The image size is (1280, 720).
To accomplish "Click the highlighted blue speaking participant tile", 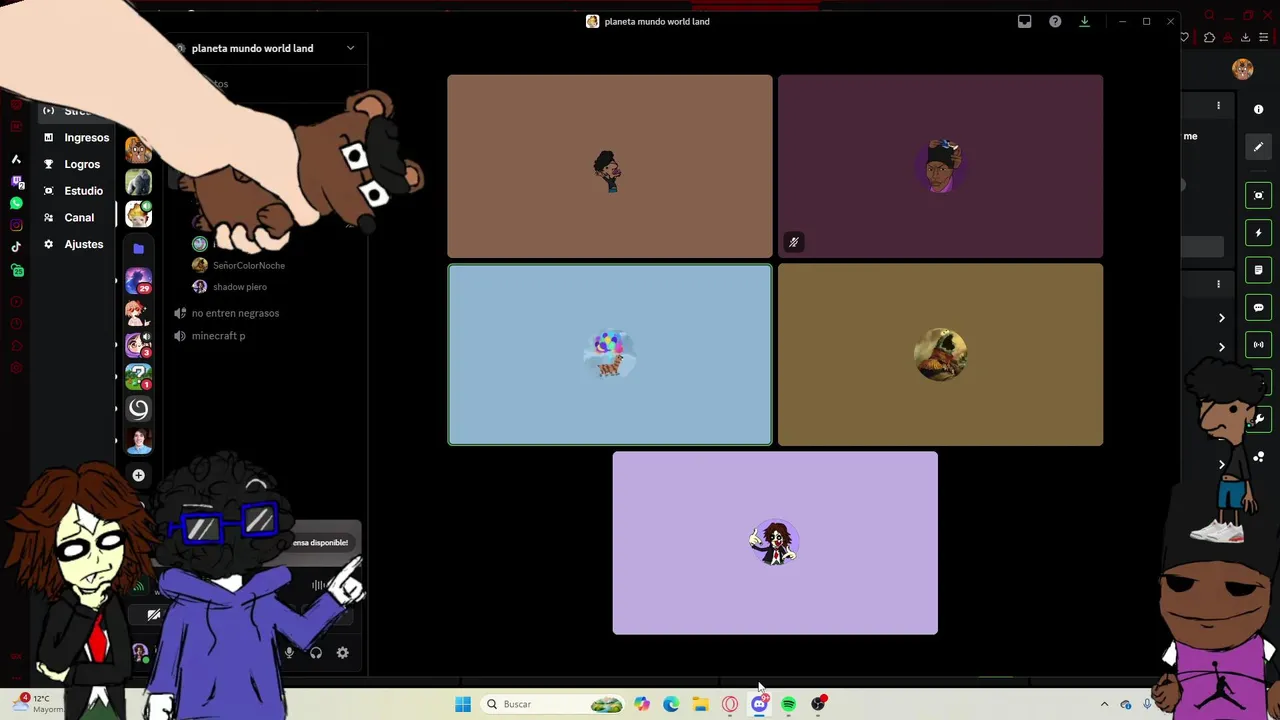I will click(x=610, y=355).
